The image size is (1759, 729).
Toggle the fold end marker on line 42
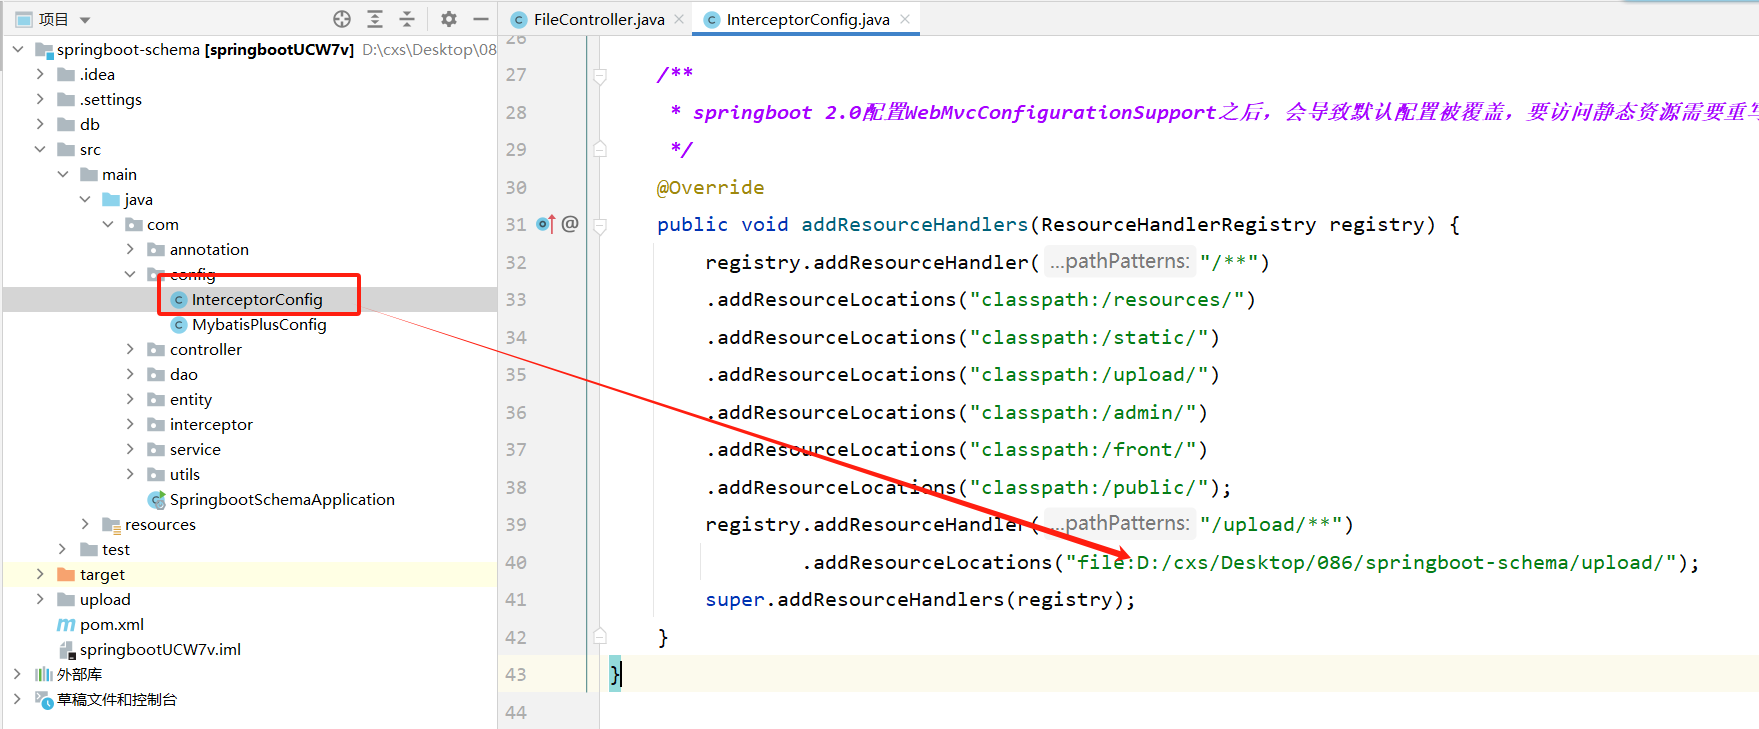point(600,636)
